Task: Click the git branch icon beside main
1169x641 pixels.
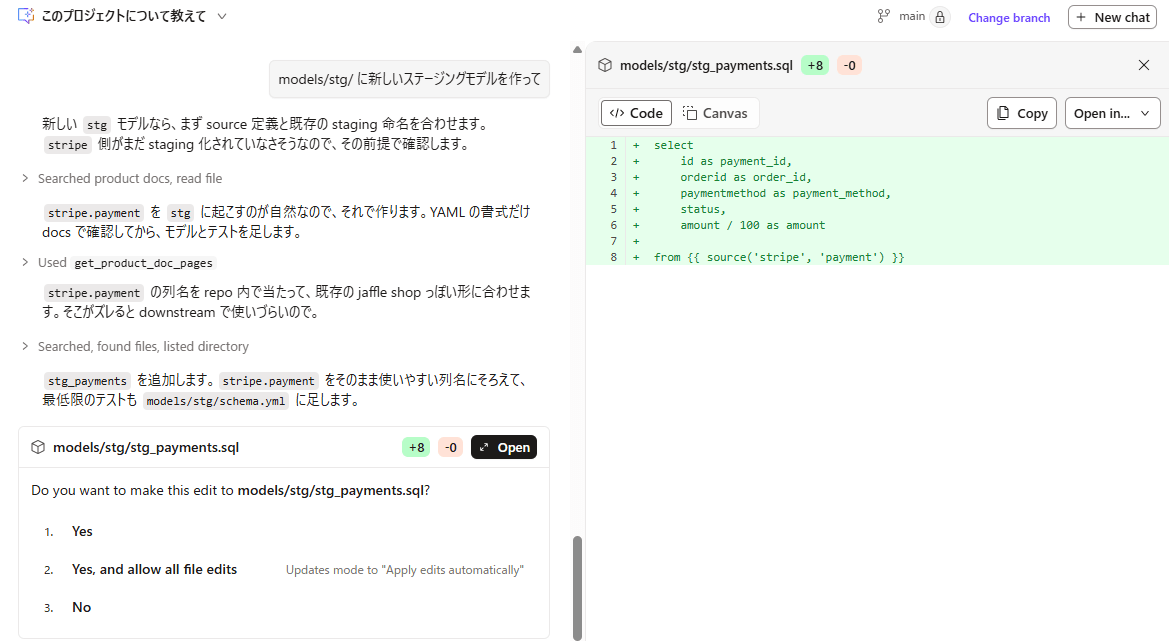Action: [883, 16]
